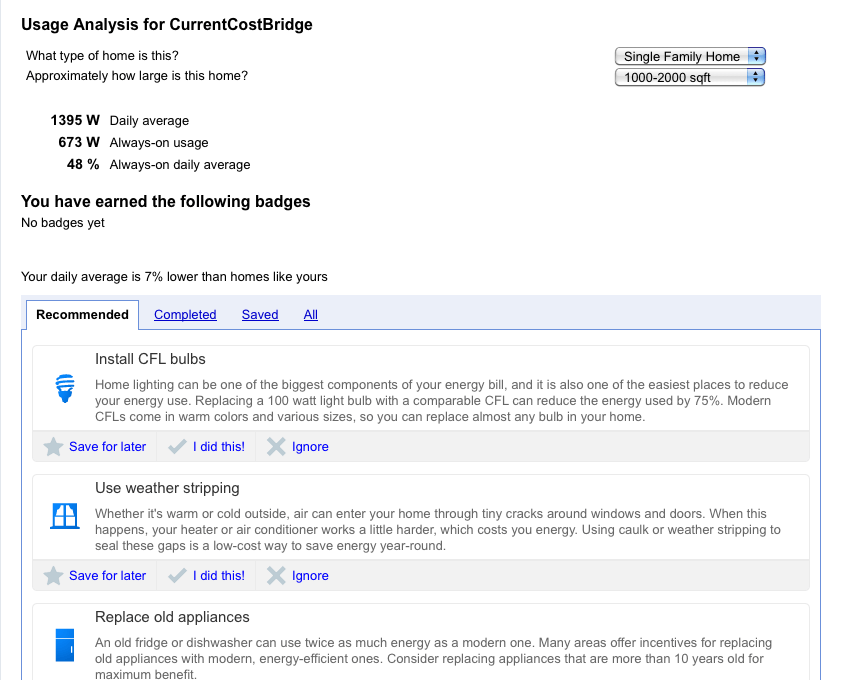Click the star icon under Install CFL bulbs

[53, 446]
